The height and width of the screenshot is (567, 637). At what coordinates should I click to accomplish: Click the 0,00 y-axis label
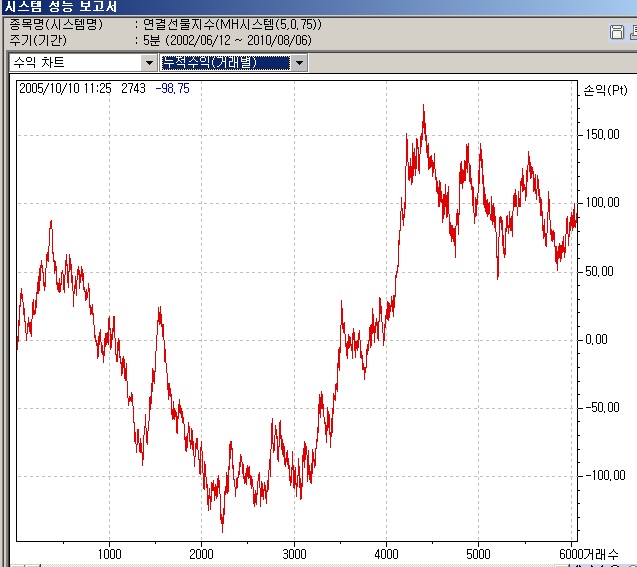tap(596, 340)
